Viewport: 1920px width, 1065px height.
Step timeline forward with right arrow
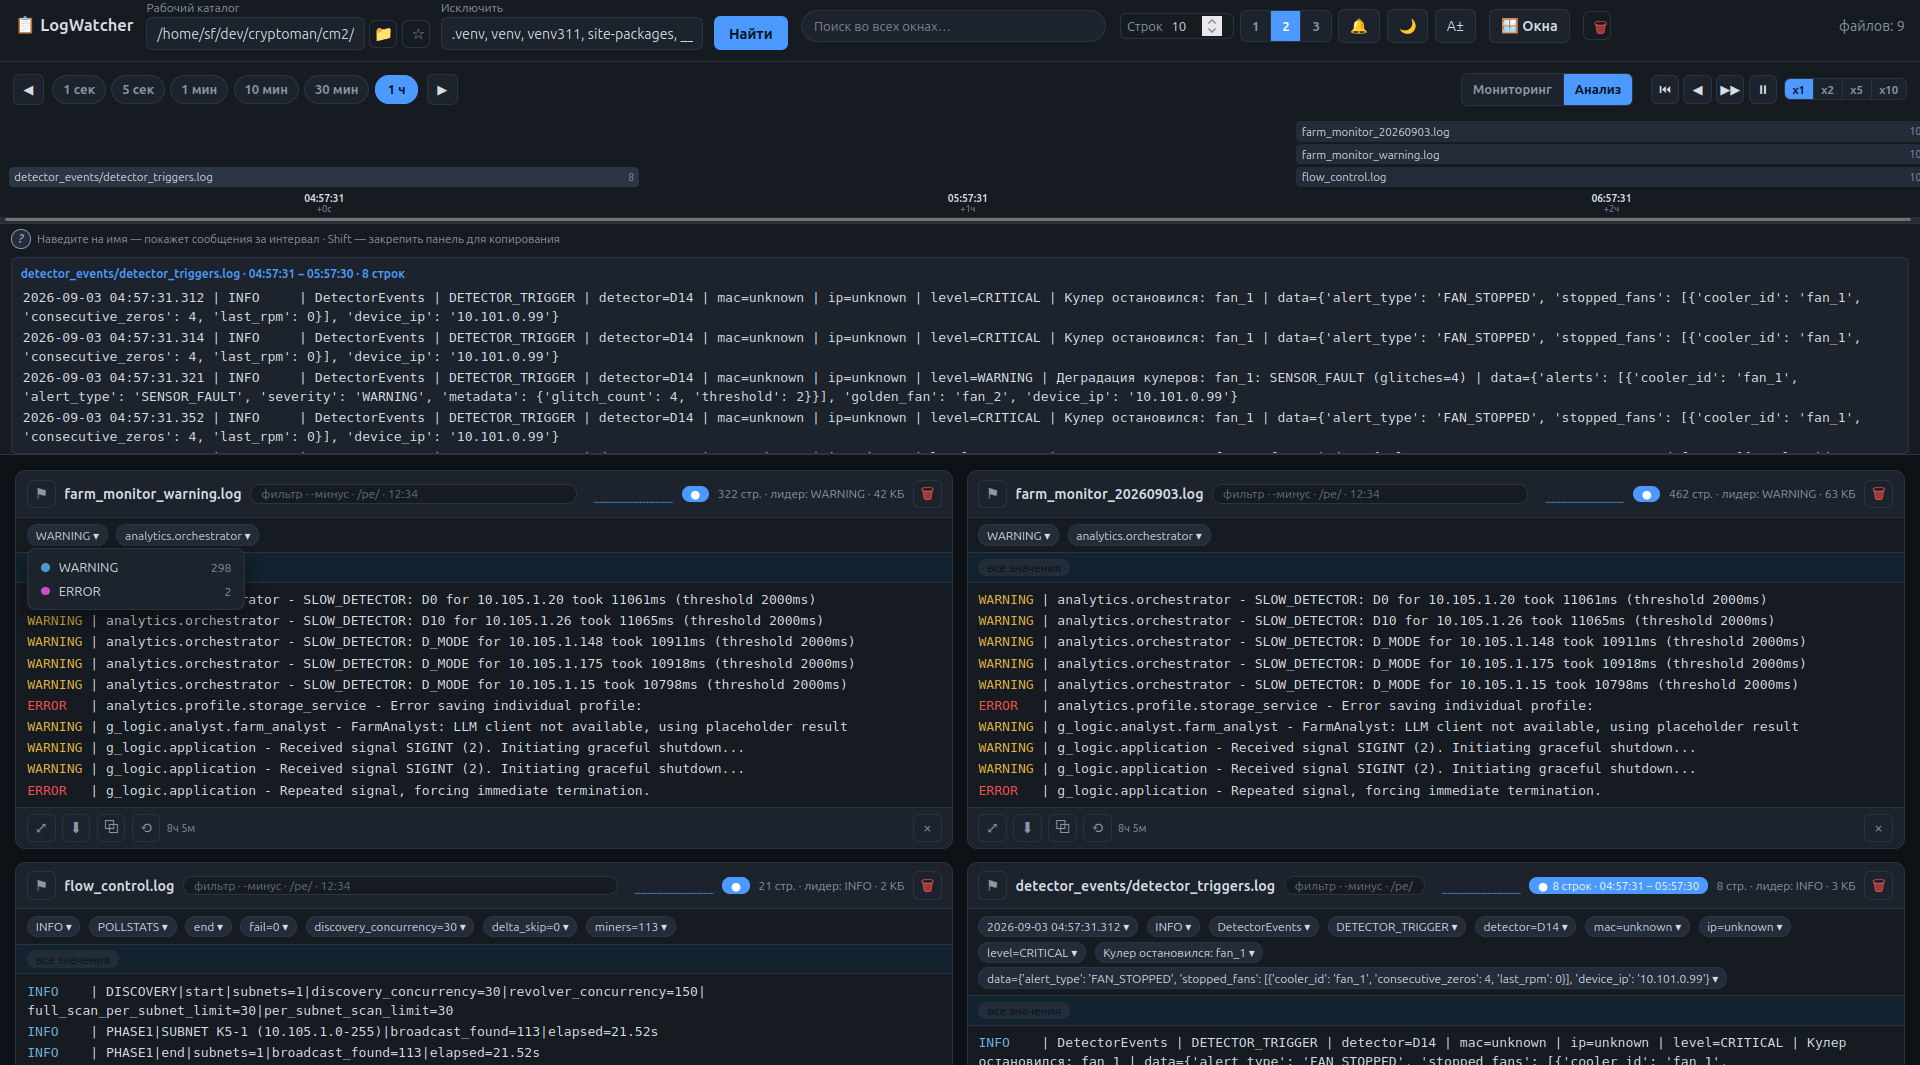(442, 90)
